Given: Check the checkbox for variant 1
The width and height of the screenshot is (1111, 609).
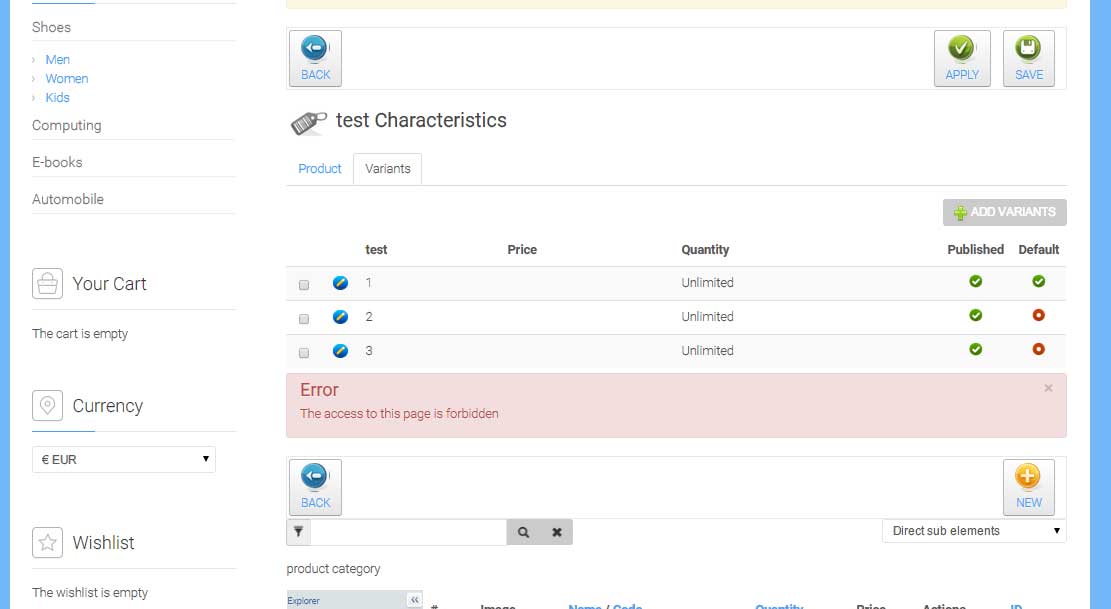Looking at the screenshot, I should point(304,285).
